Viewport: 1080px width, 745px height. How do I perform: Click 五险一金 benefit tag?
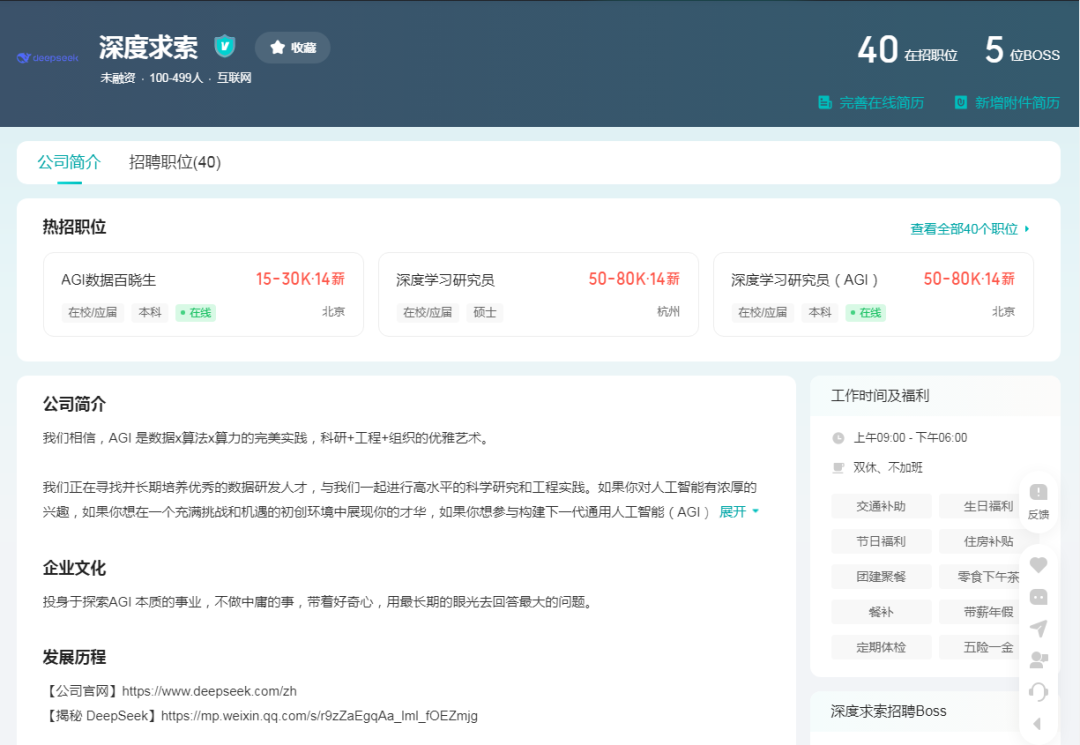(988, 647)
